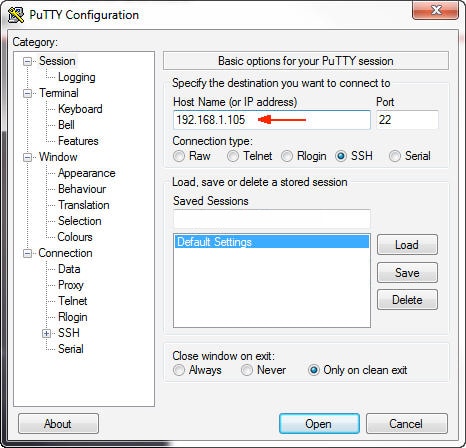Go to the Colours settings

[x=75, y=237]
